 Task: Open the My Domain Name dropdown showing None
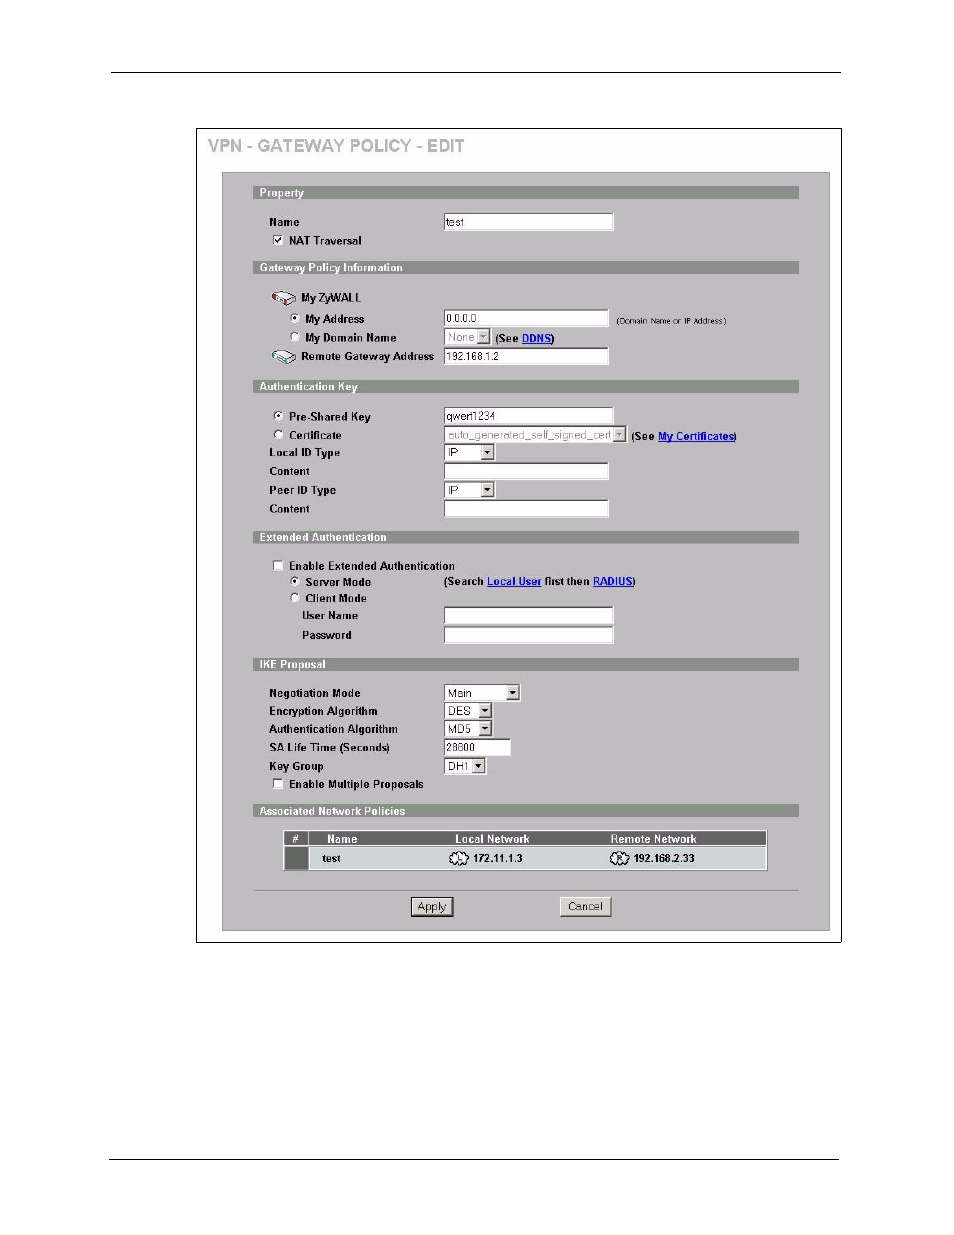pos(467,338)
